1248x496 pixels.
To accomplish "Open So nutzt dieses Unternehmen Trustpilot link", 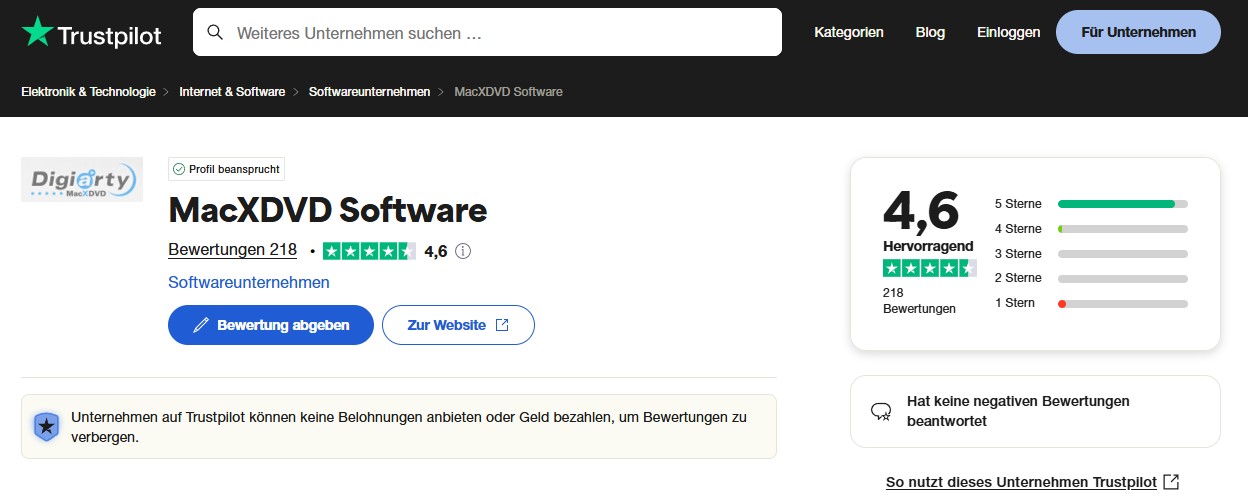I will tap(1021, 482).
